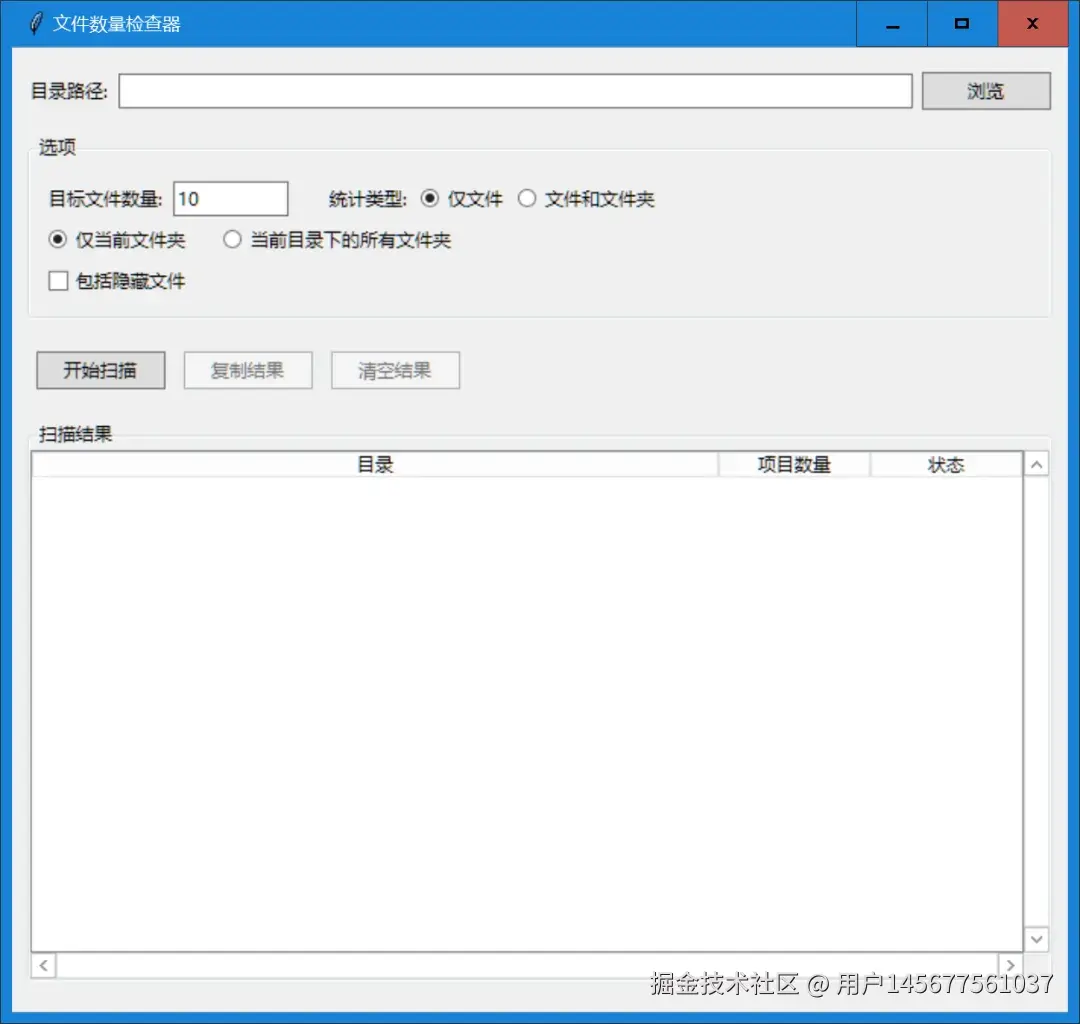Select the 文件和文件夹 radio option
This screenshot has width=1080, height=1024.
(527, 198)
